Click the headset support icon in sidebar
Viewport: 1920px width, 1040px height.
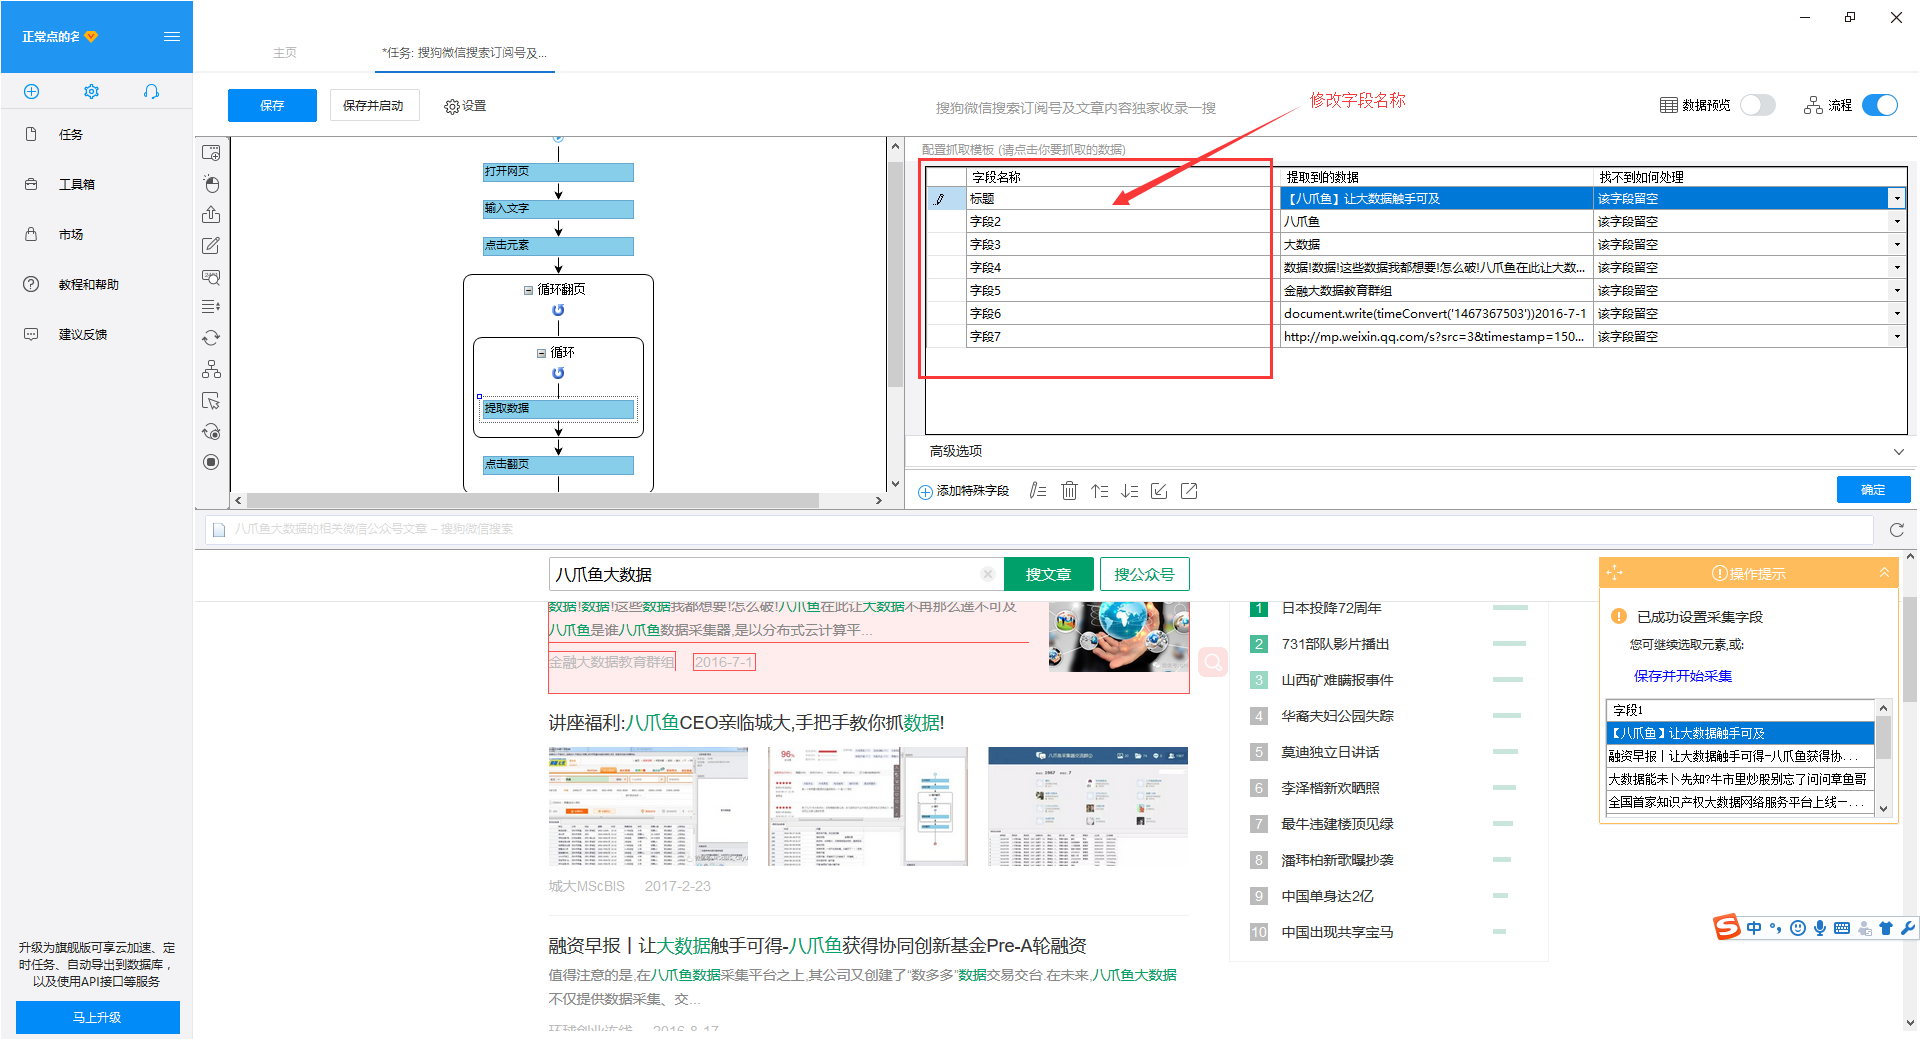click(151, 92)
